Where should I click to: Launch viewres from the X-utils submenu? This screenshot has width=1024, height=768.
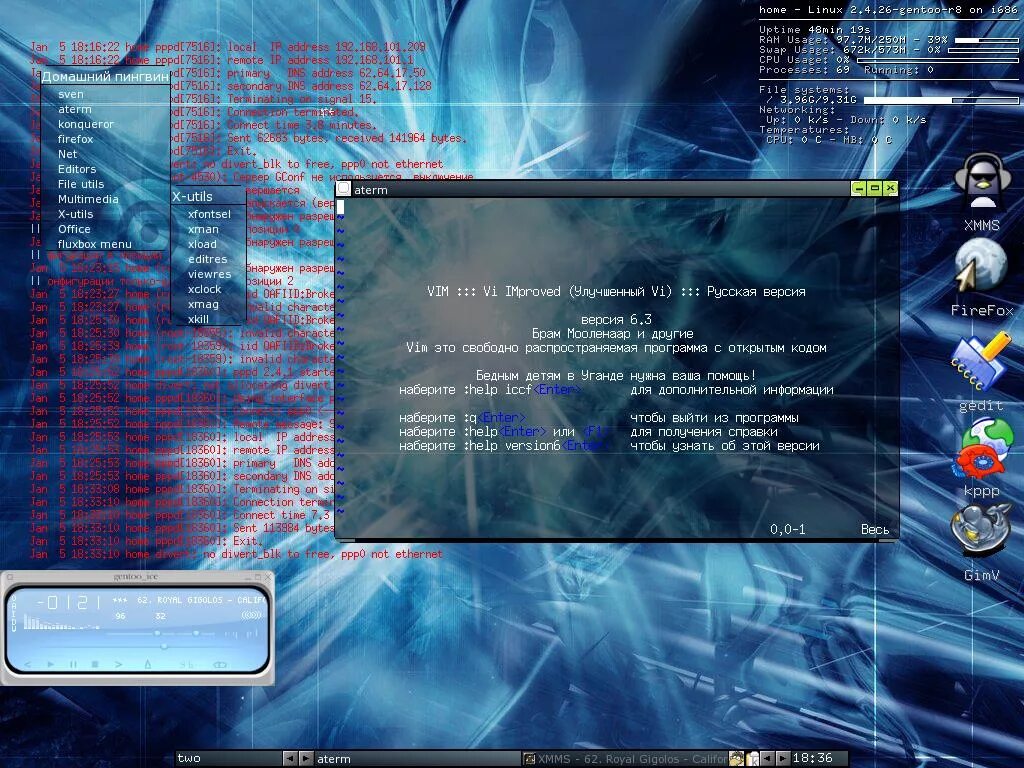[208, 274]
